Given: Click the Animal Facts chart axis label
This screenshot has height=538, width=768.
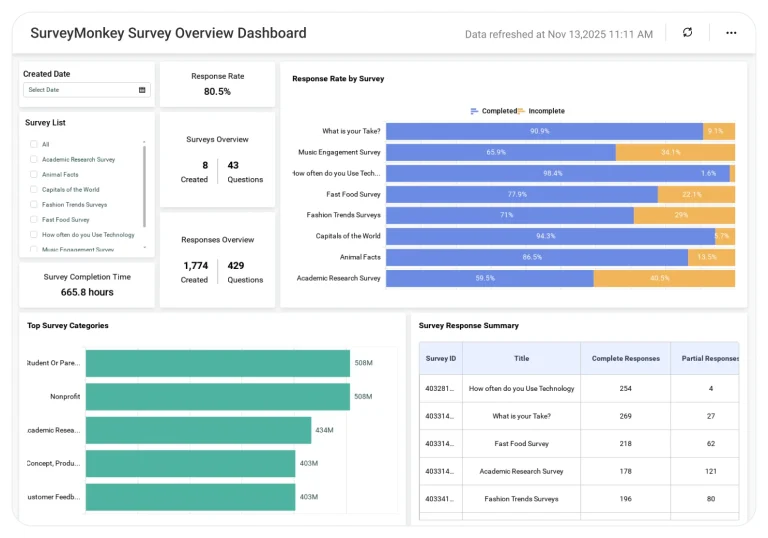Looking at the screenshot, I should 360,257.
